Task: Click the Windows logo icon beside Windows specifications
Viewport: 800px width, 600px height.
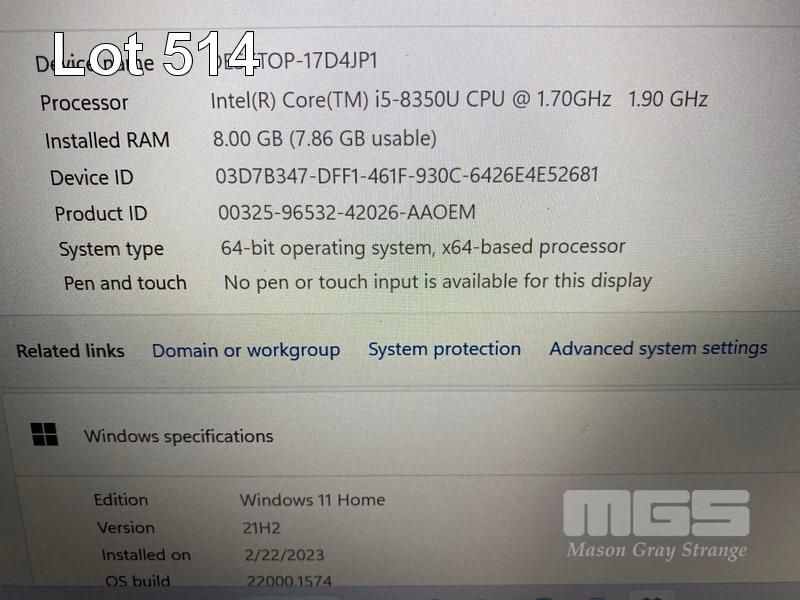Action: click(x=44, y=434)
